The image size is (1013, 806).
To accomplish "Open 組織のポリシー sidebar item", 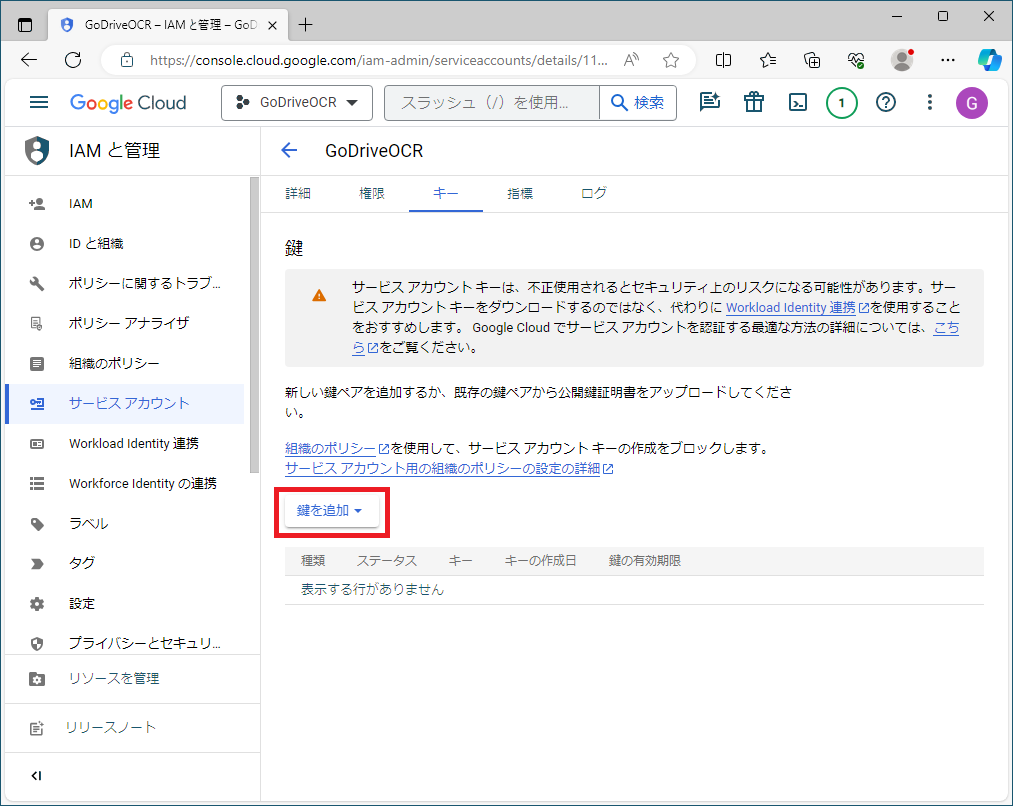I will tap(125, 364).
